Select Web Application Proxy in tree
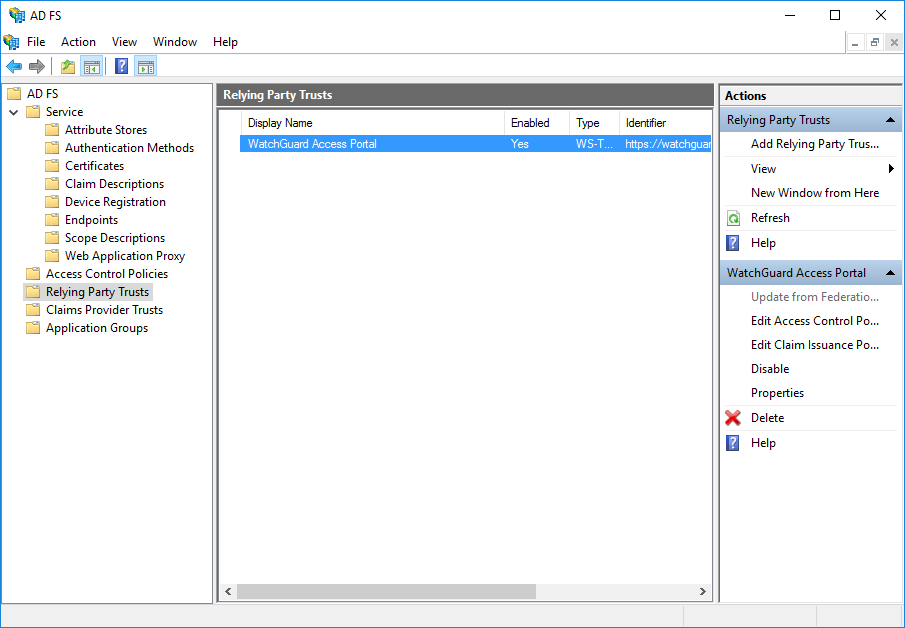This screenshot has height=628, width=905. 125,256
